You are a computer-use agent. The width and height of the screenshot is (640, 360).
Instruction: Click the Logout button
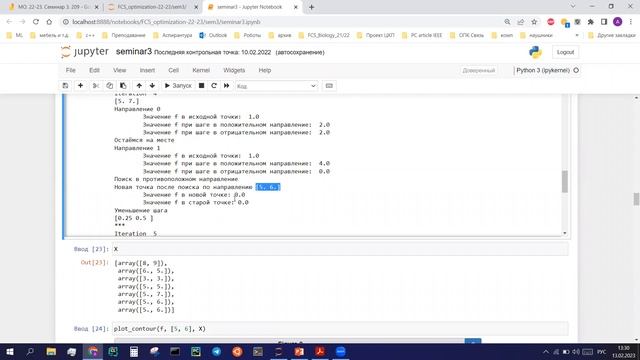[x=565, y=52]
